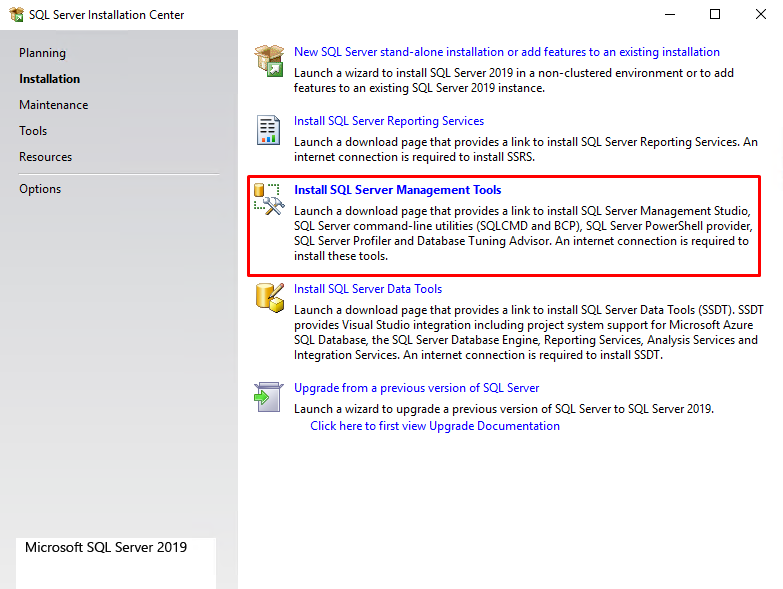Click here to first view Upgrade Documentation
Image resolution: width=783 pixels, height=589 pixels.
pos(435,426)
